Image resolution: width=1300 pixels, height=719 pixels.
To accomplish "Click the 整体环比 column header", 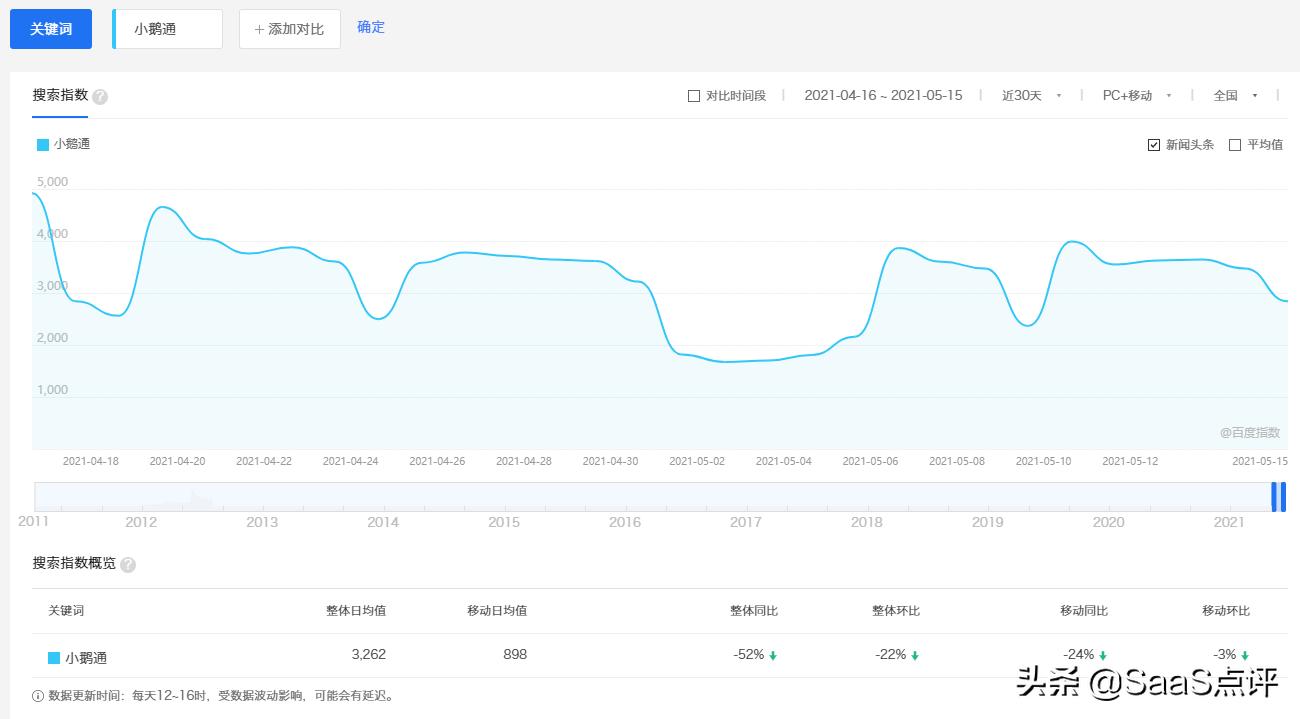I will coord(896,611).
